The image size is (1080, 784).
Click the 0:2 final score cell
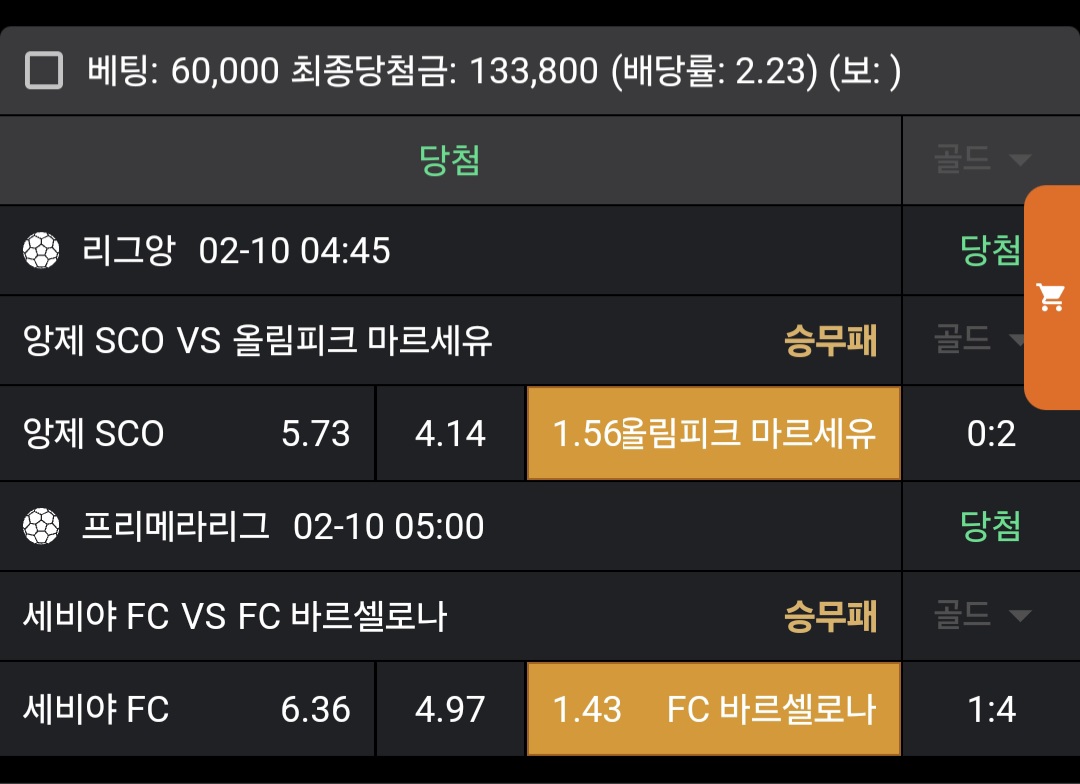pos(991,434)
